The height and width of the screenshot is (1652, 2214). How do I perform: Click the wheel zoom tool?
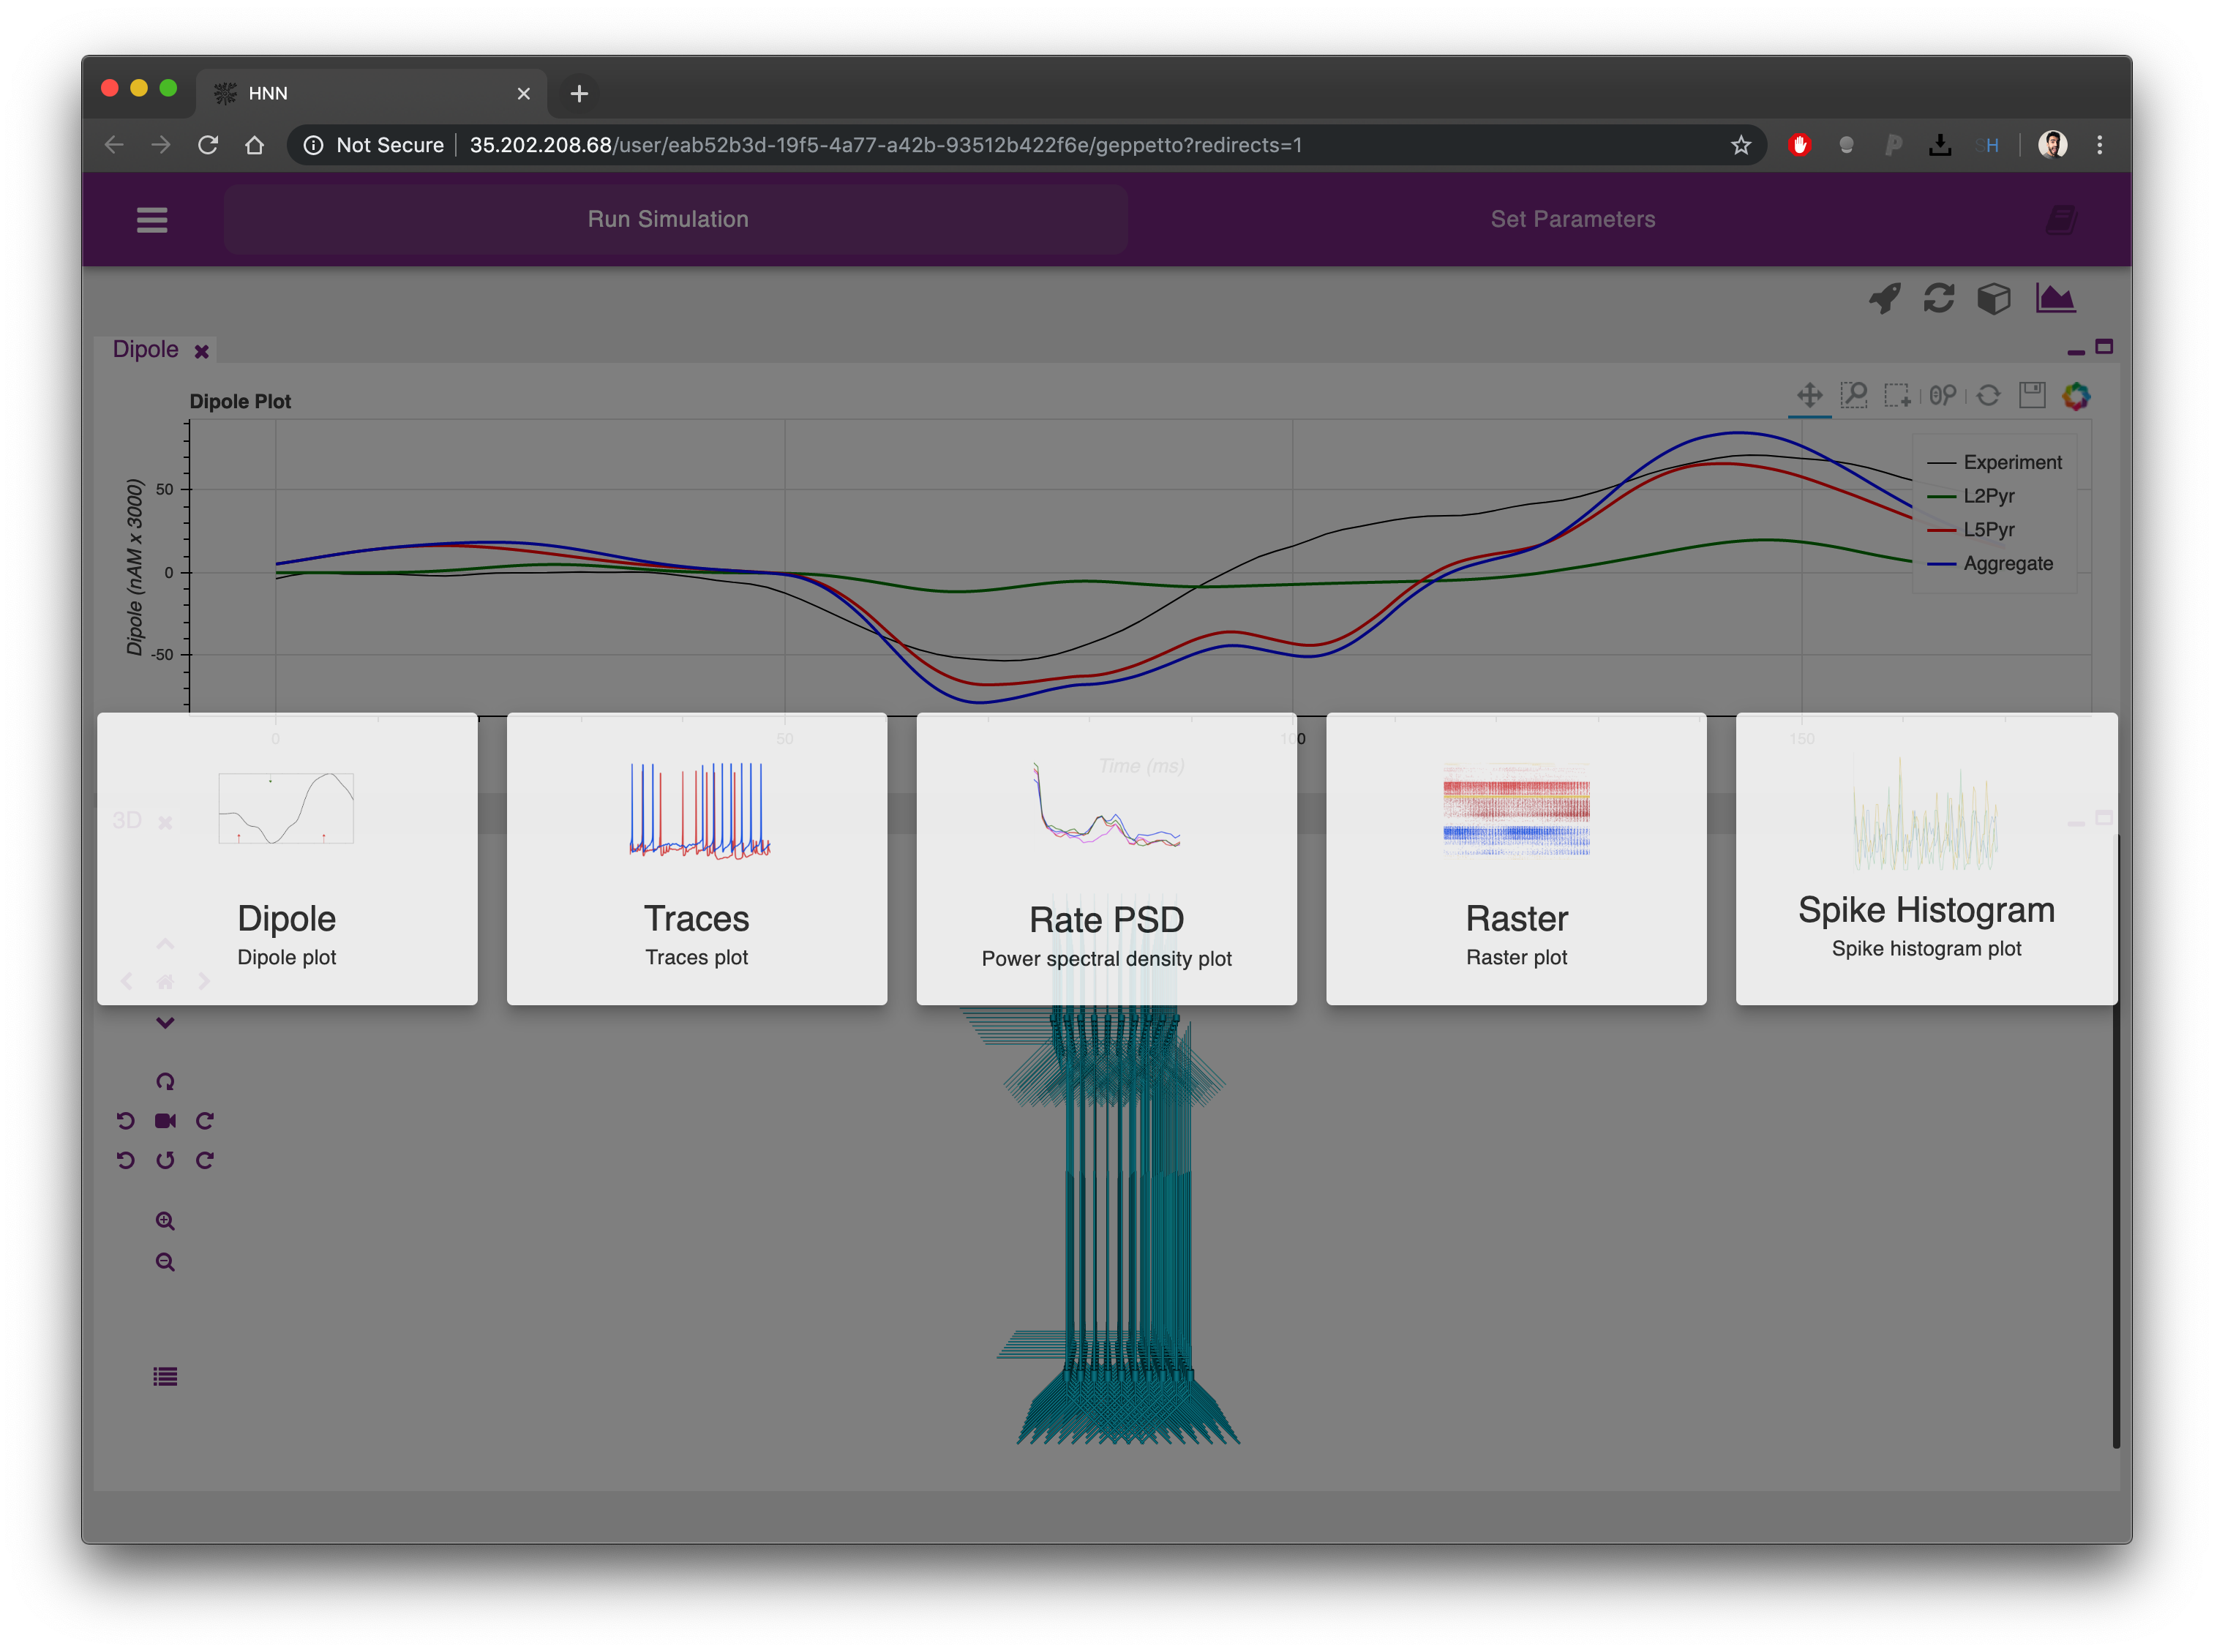point(1942,395)
